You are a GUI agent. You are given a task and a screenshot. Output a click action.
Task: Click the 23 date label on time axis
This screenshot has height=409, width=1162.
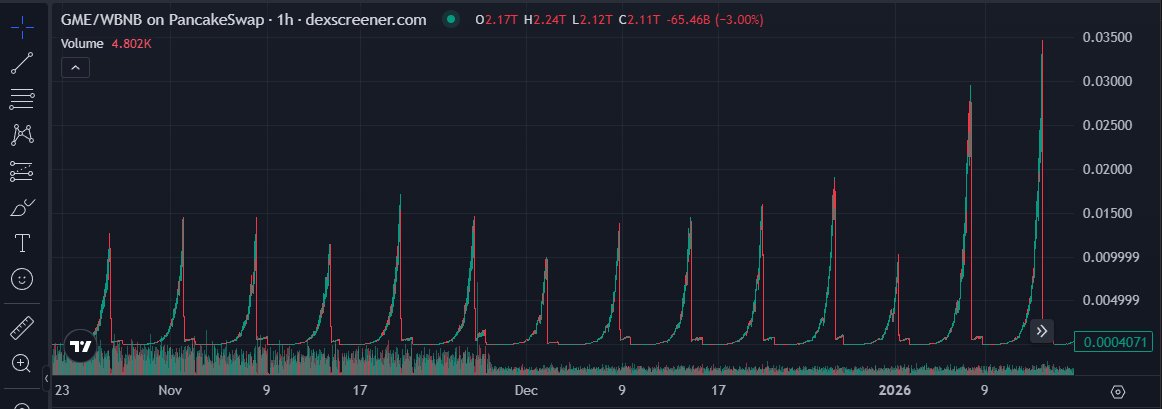[x=62, y=390]
